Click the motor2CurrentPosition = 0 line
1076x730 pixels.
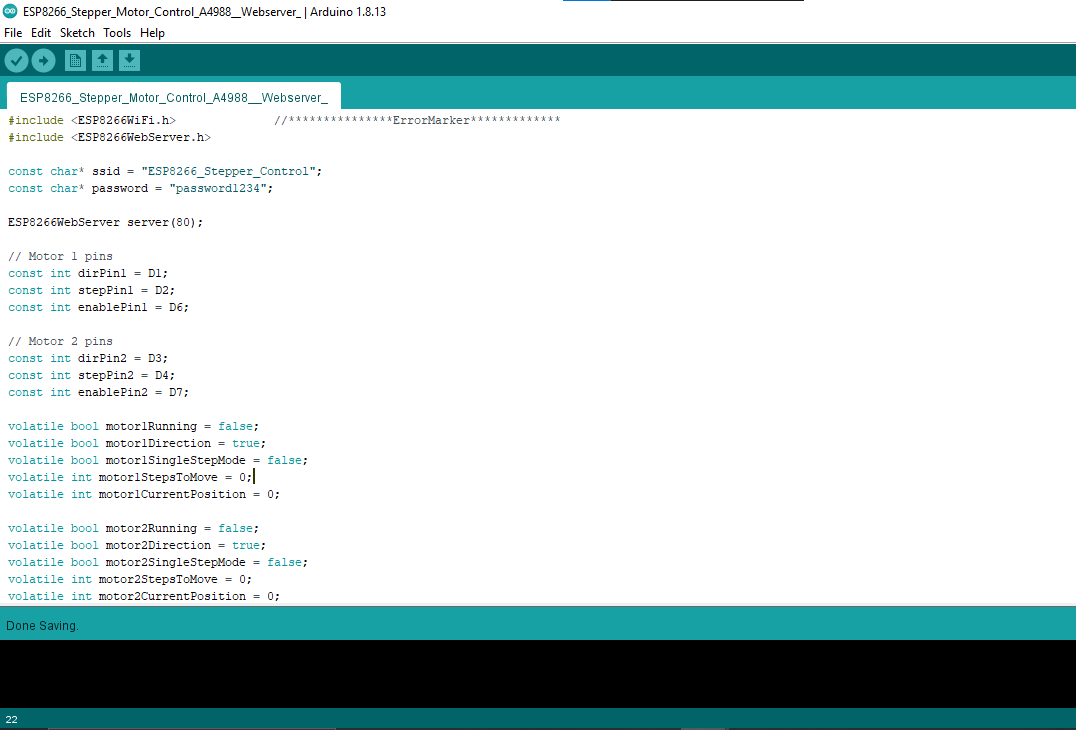click(144, 596)
